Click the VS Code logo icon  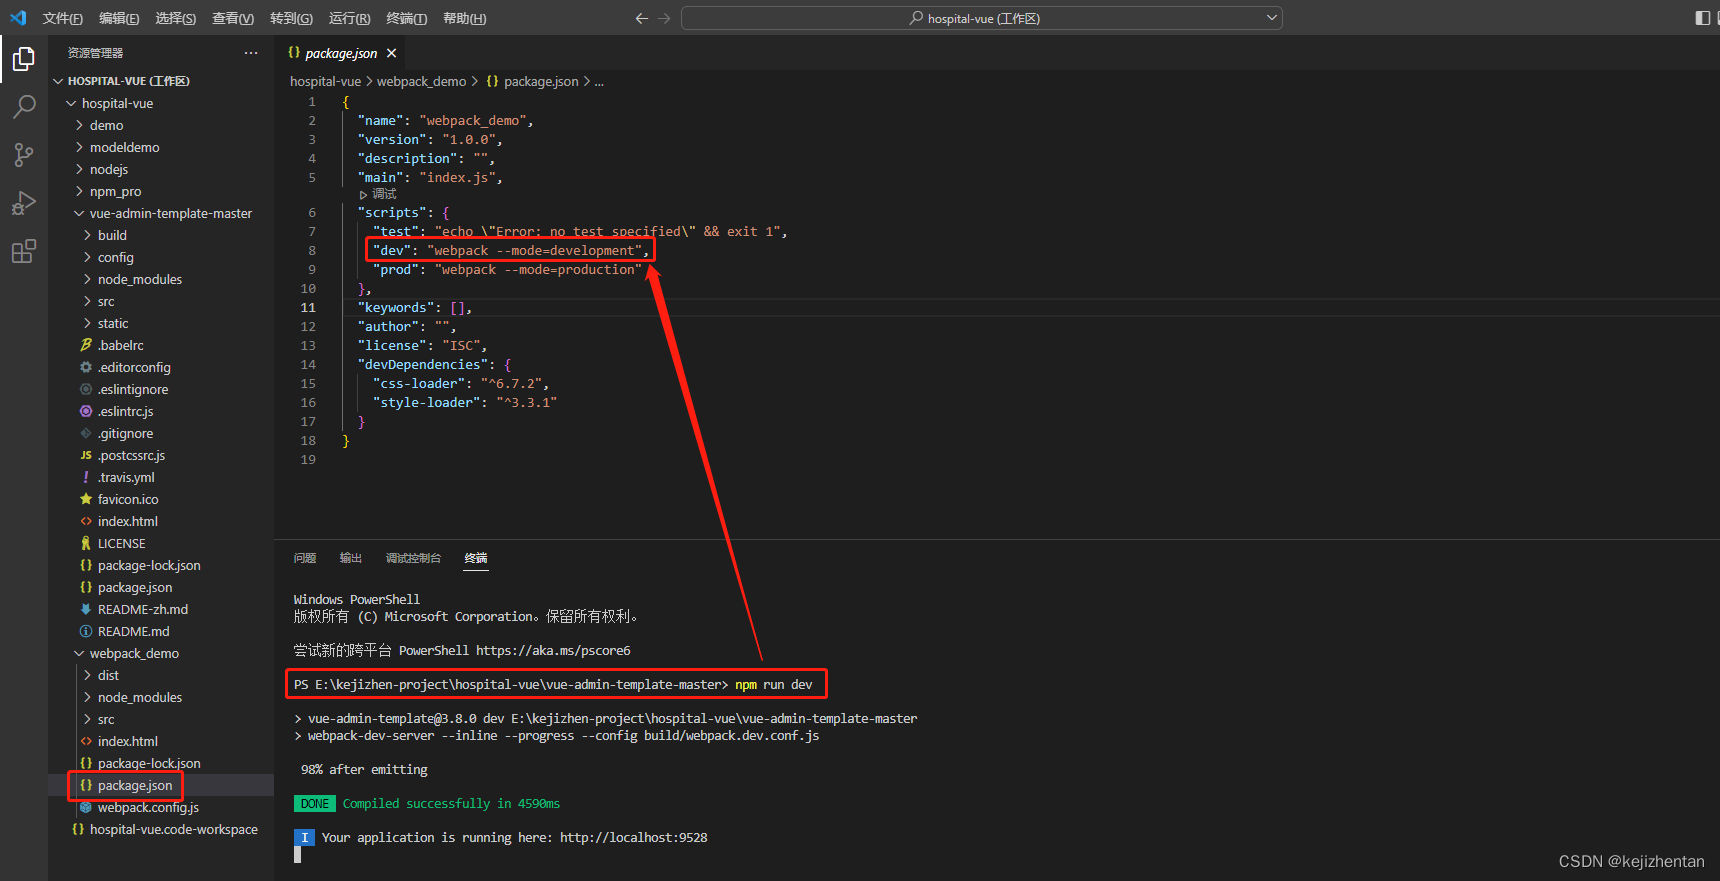pos(18,18)
